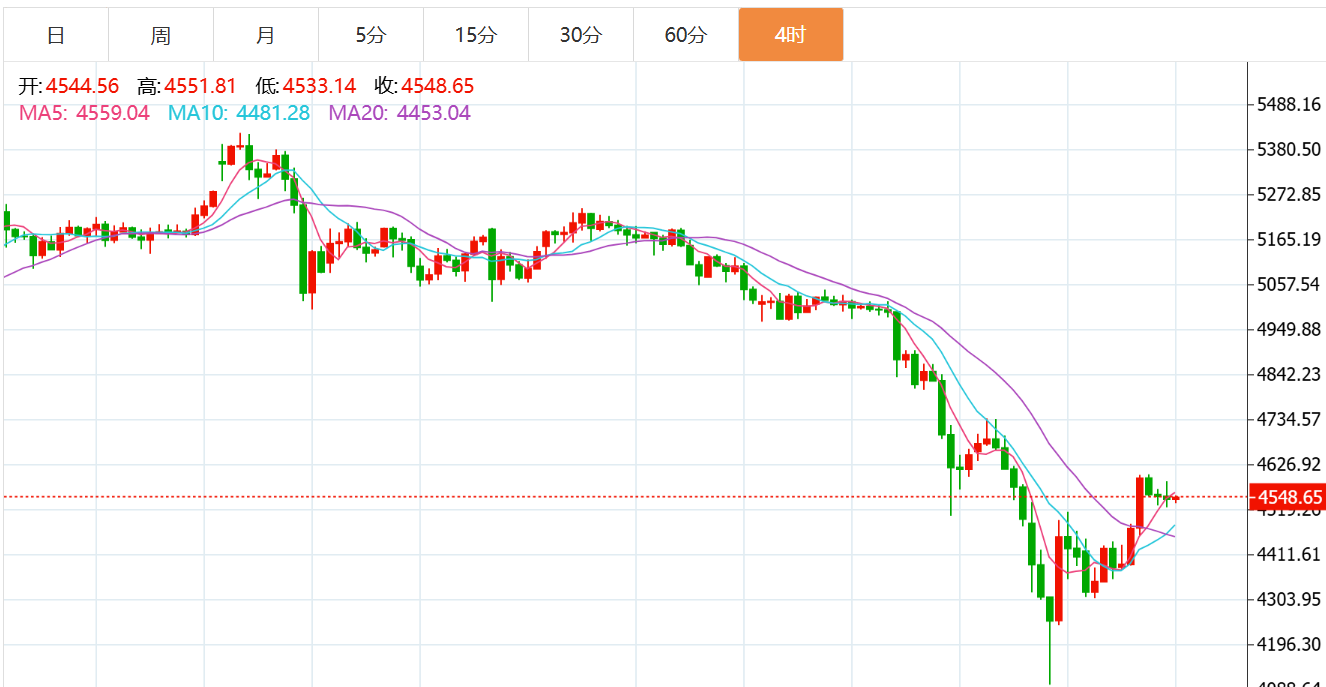Select the 周 (weekly) chart tab
The height and width of the screenshot is (687, 1326).
coord(161,35)
